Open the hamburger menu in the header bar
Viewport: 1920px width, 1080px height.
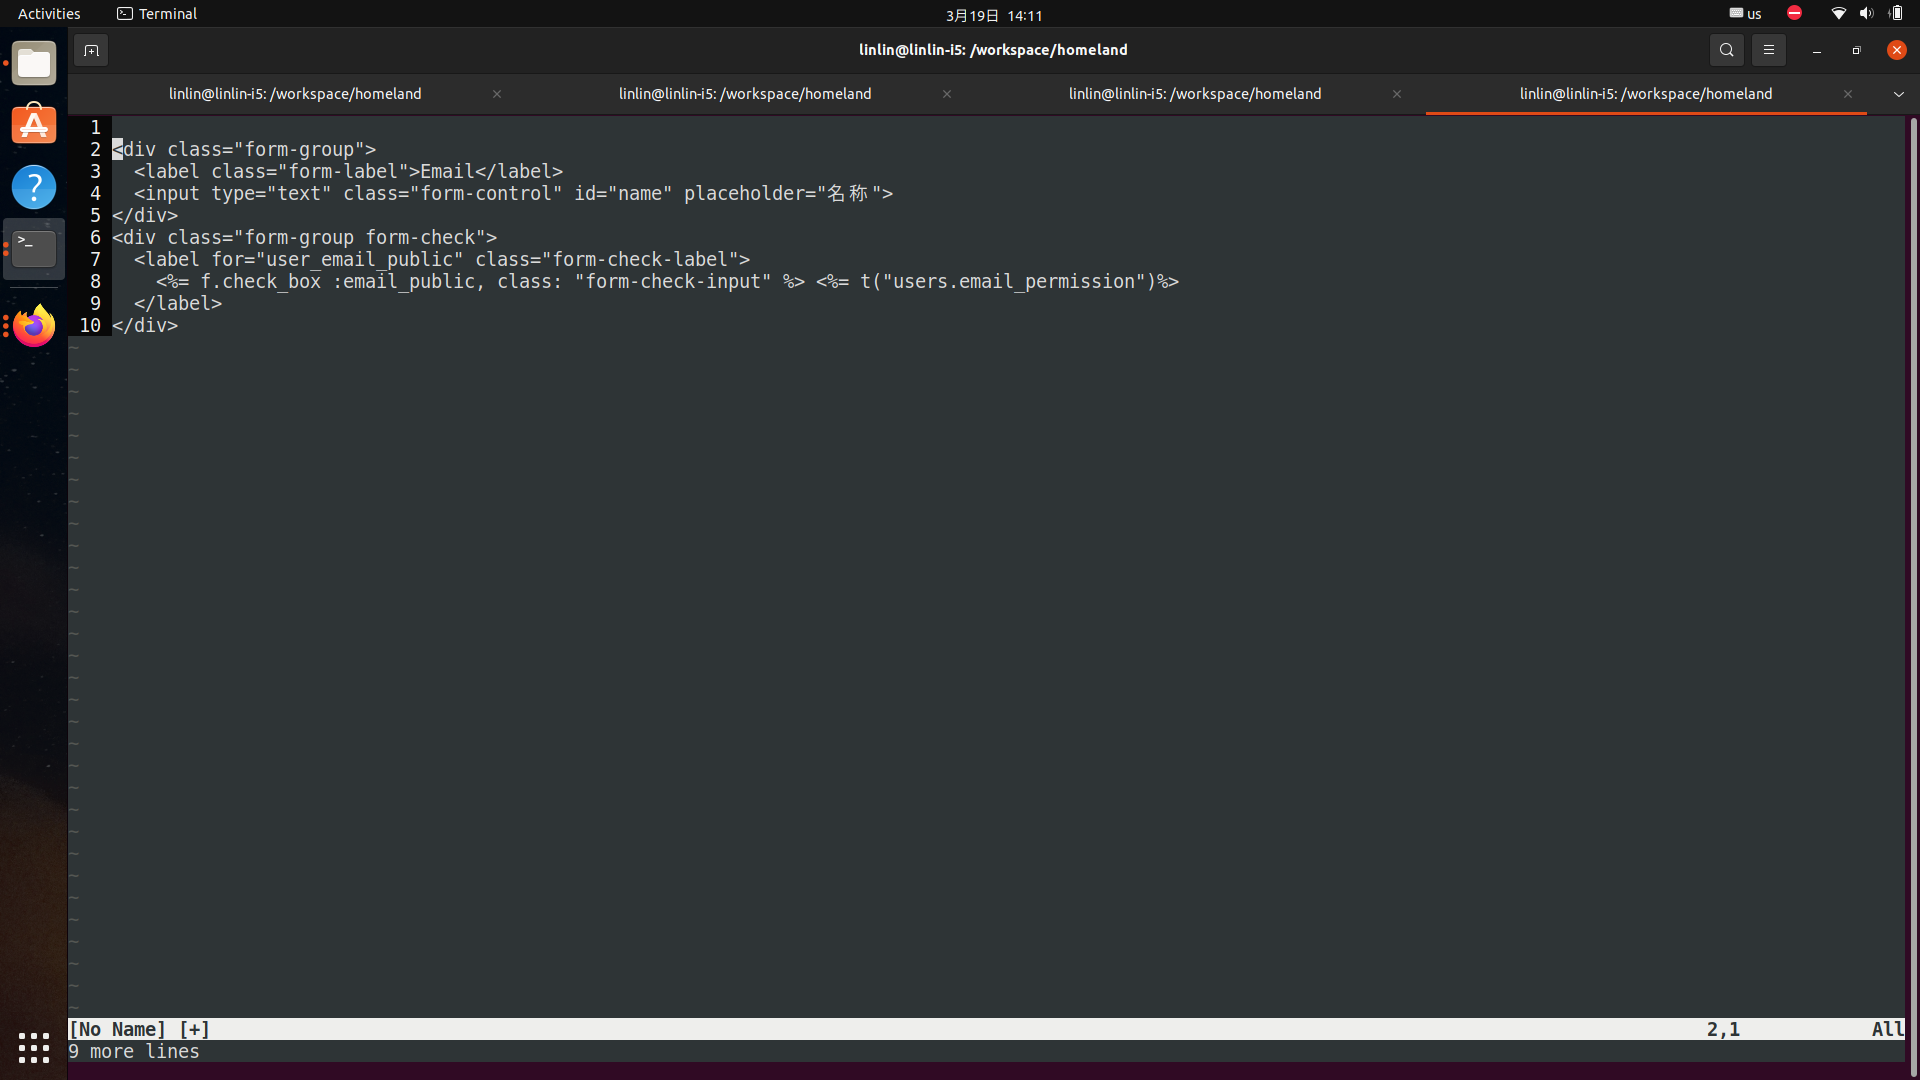click(1768, 50)
